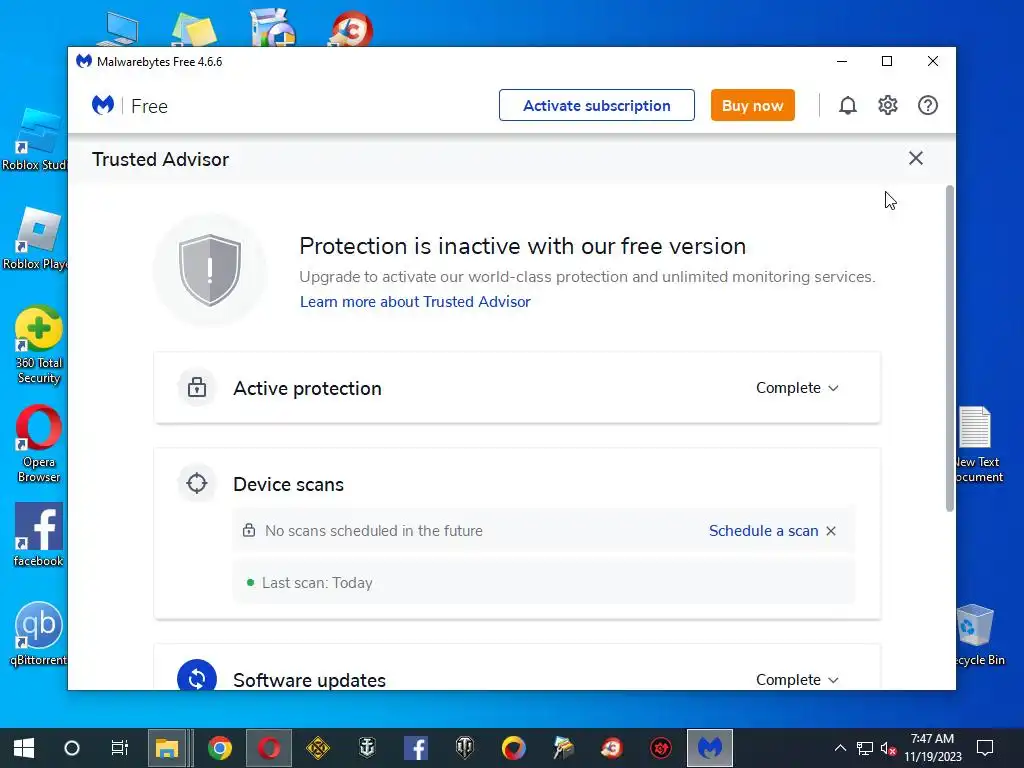Open the qBittorrent desktop shortcut
This screenshot has height=768, width=1024.
tap(39, 633)
